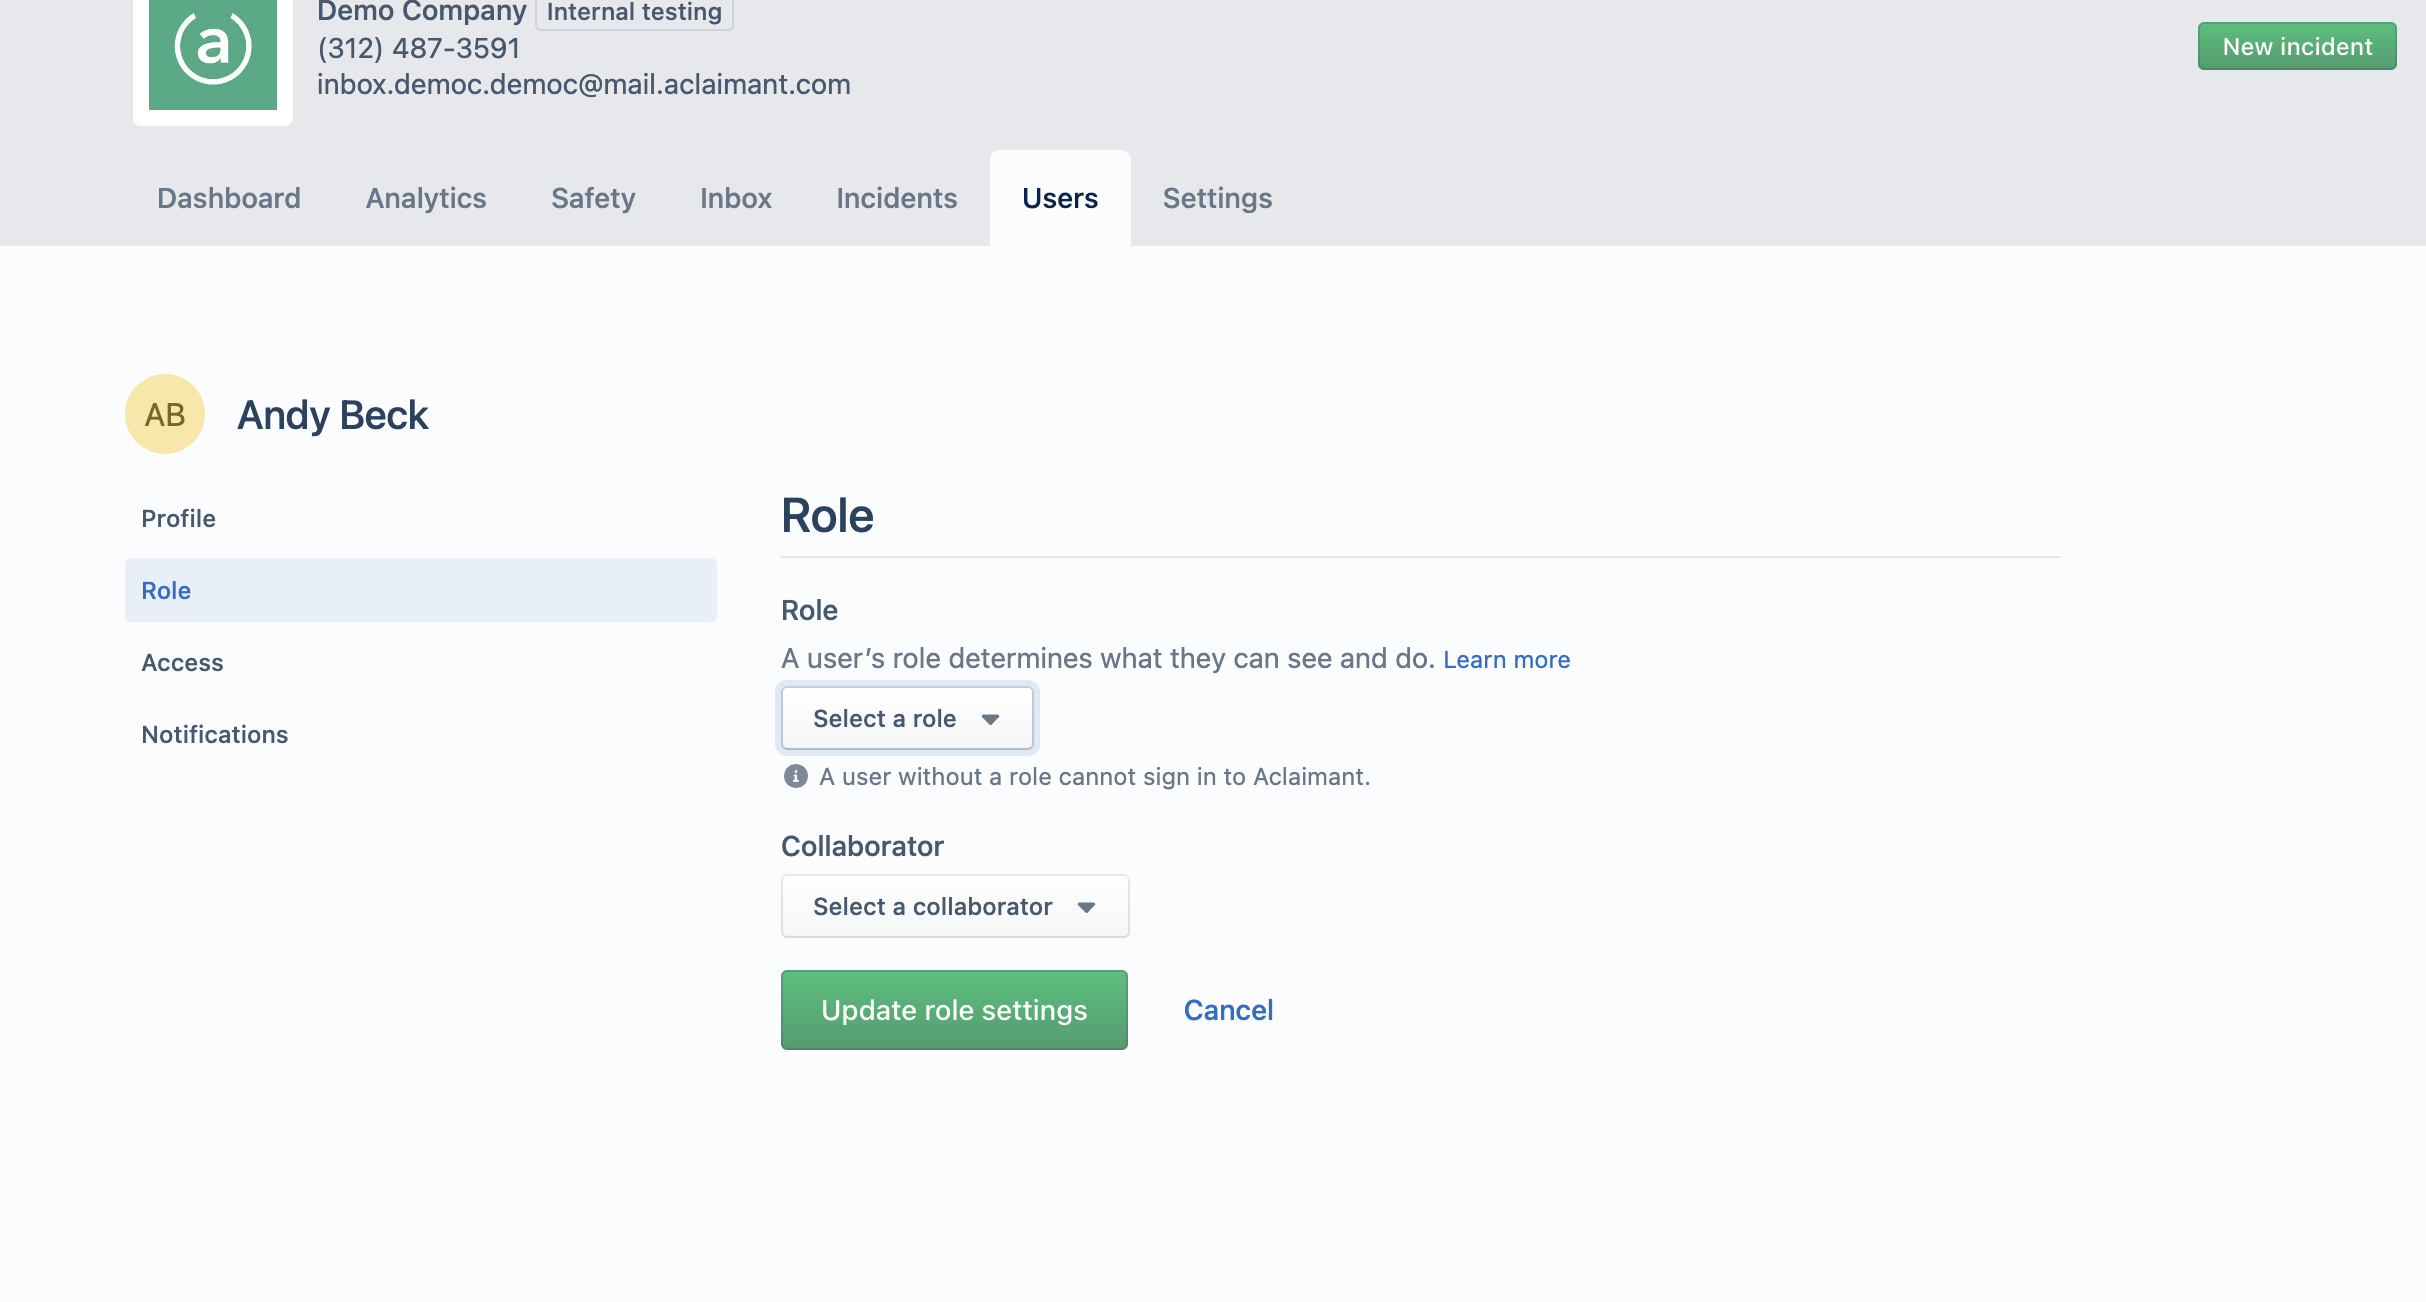Click the Andy Beck user name heading

[333, 415]
